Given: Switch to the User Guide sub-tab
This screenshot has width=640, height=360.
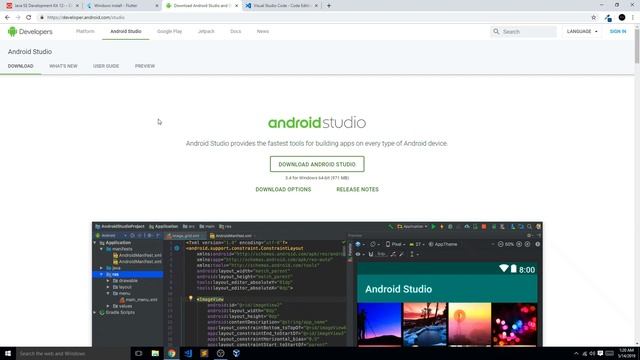Looking at the screenshot, I should [106, 66].
